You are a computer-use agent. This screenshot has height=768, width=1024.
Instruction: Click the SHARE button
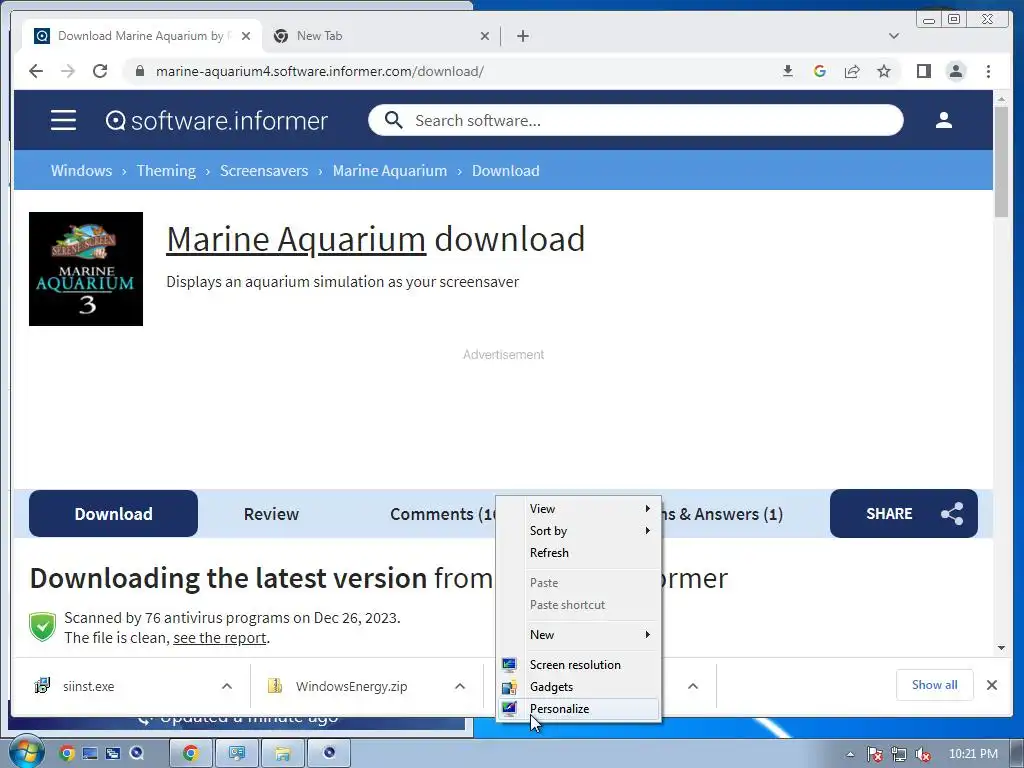tap(904, 514)
